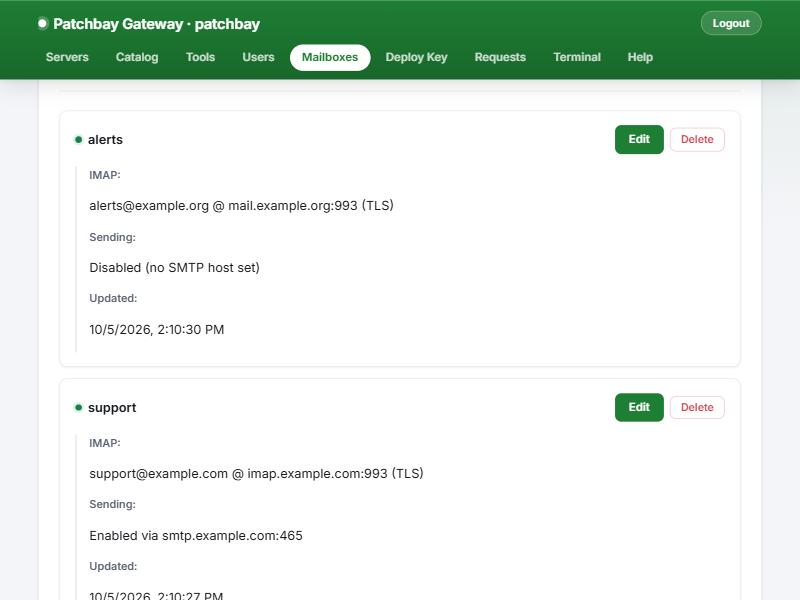The width and height of the screenshot is (800, 600).
Task: Click the IMAP label in alerts card
Action: pyautogui.click(x=105, y=175)
